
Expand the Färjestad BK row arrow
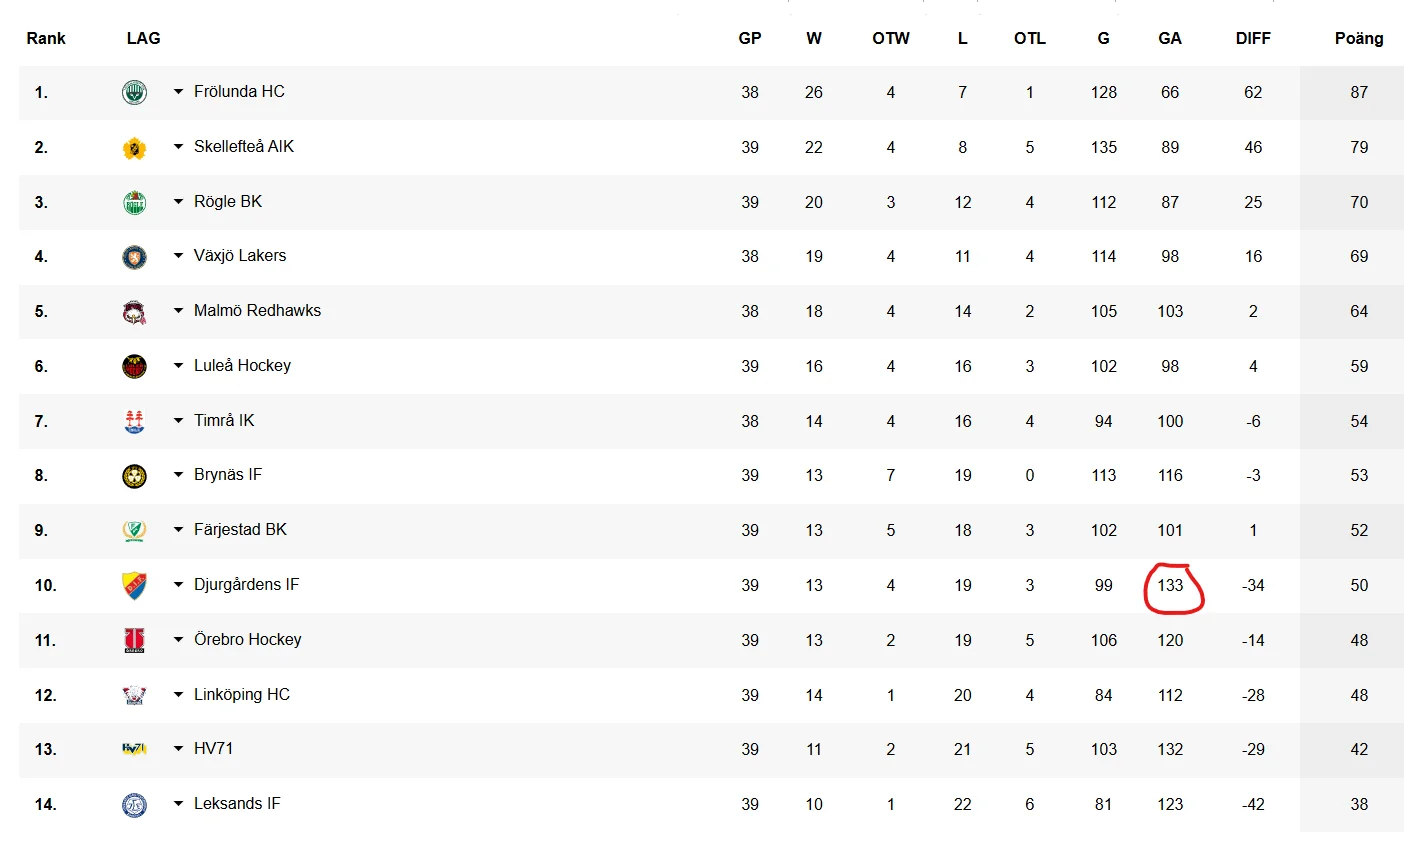[178, 530]
